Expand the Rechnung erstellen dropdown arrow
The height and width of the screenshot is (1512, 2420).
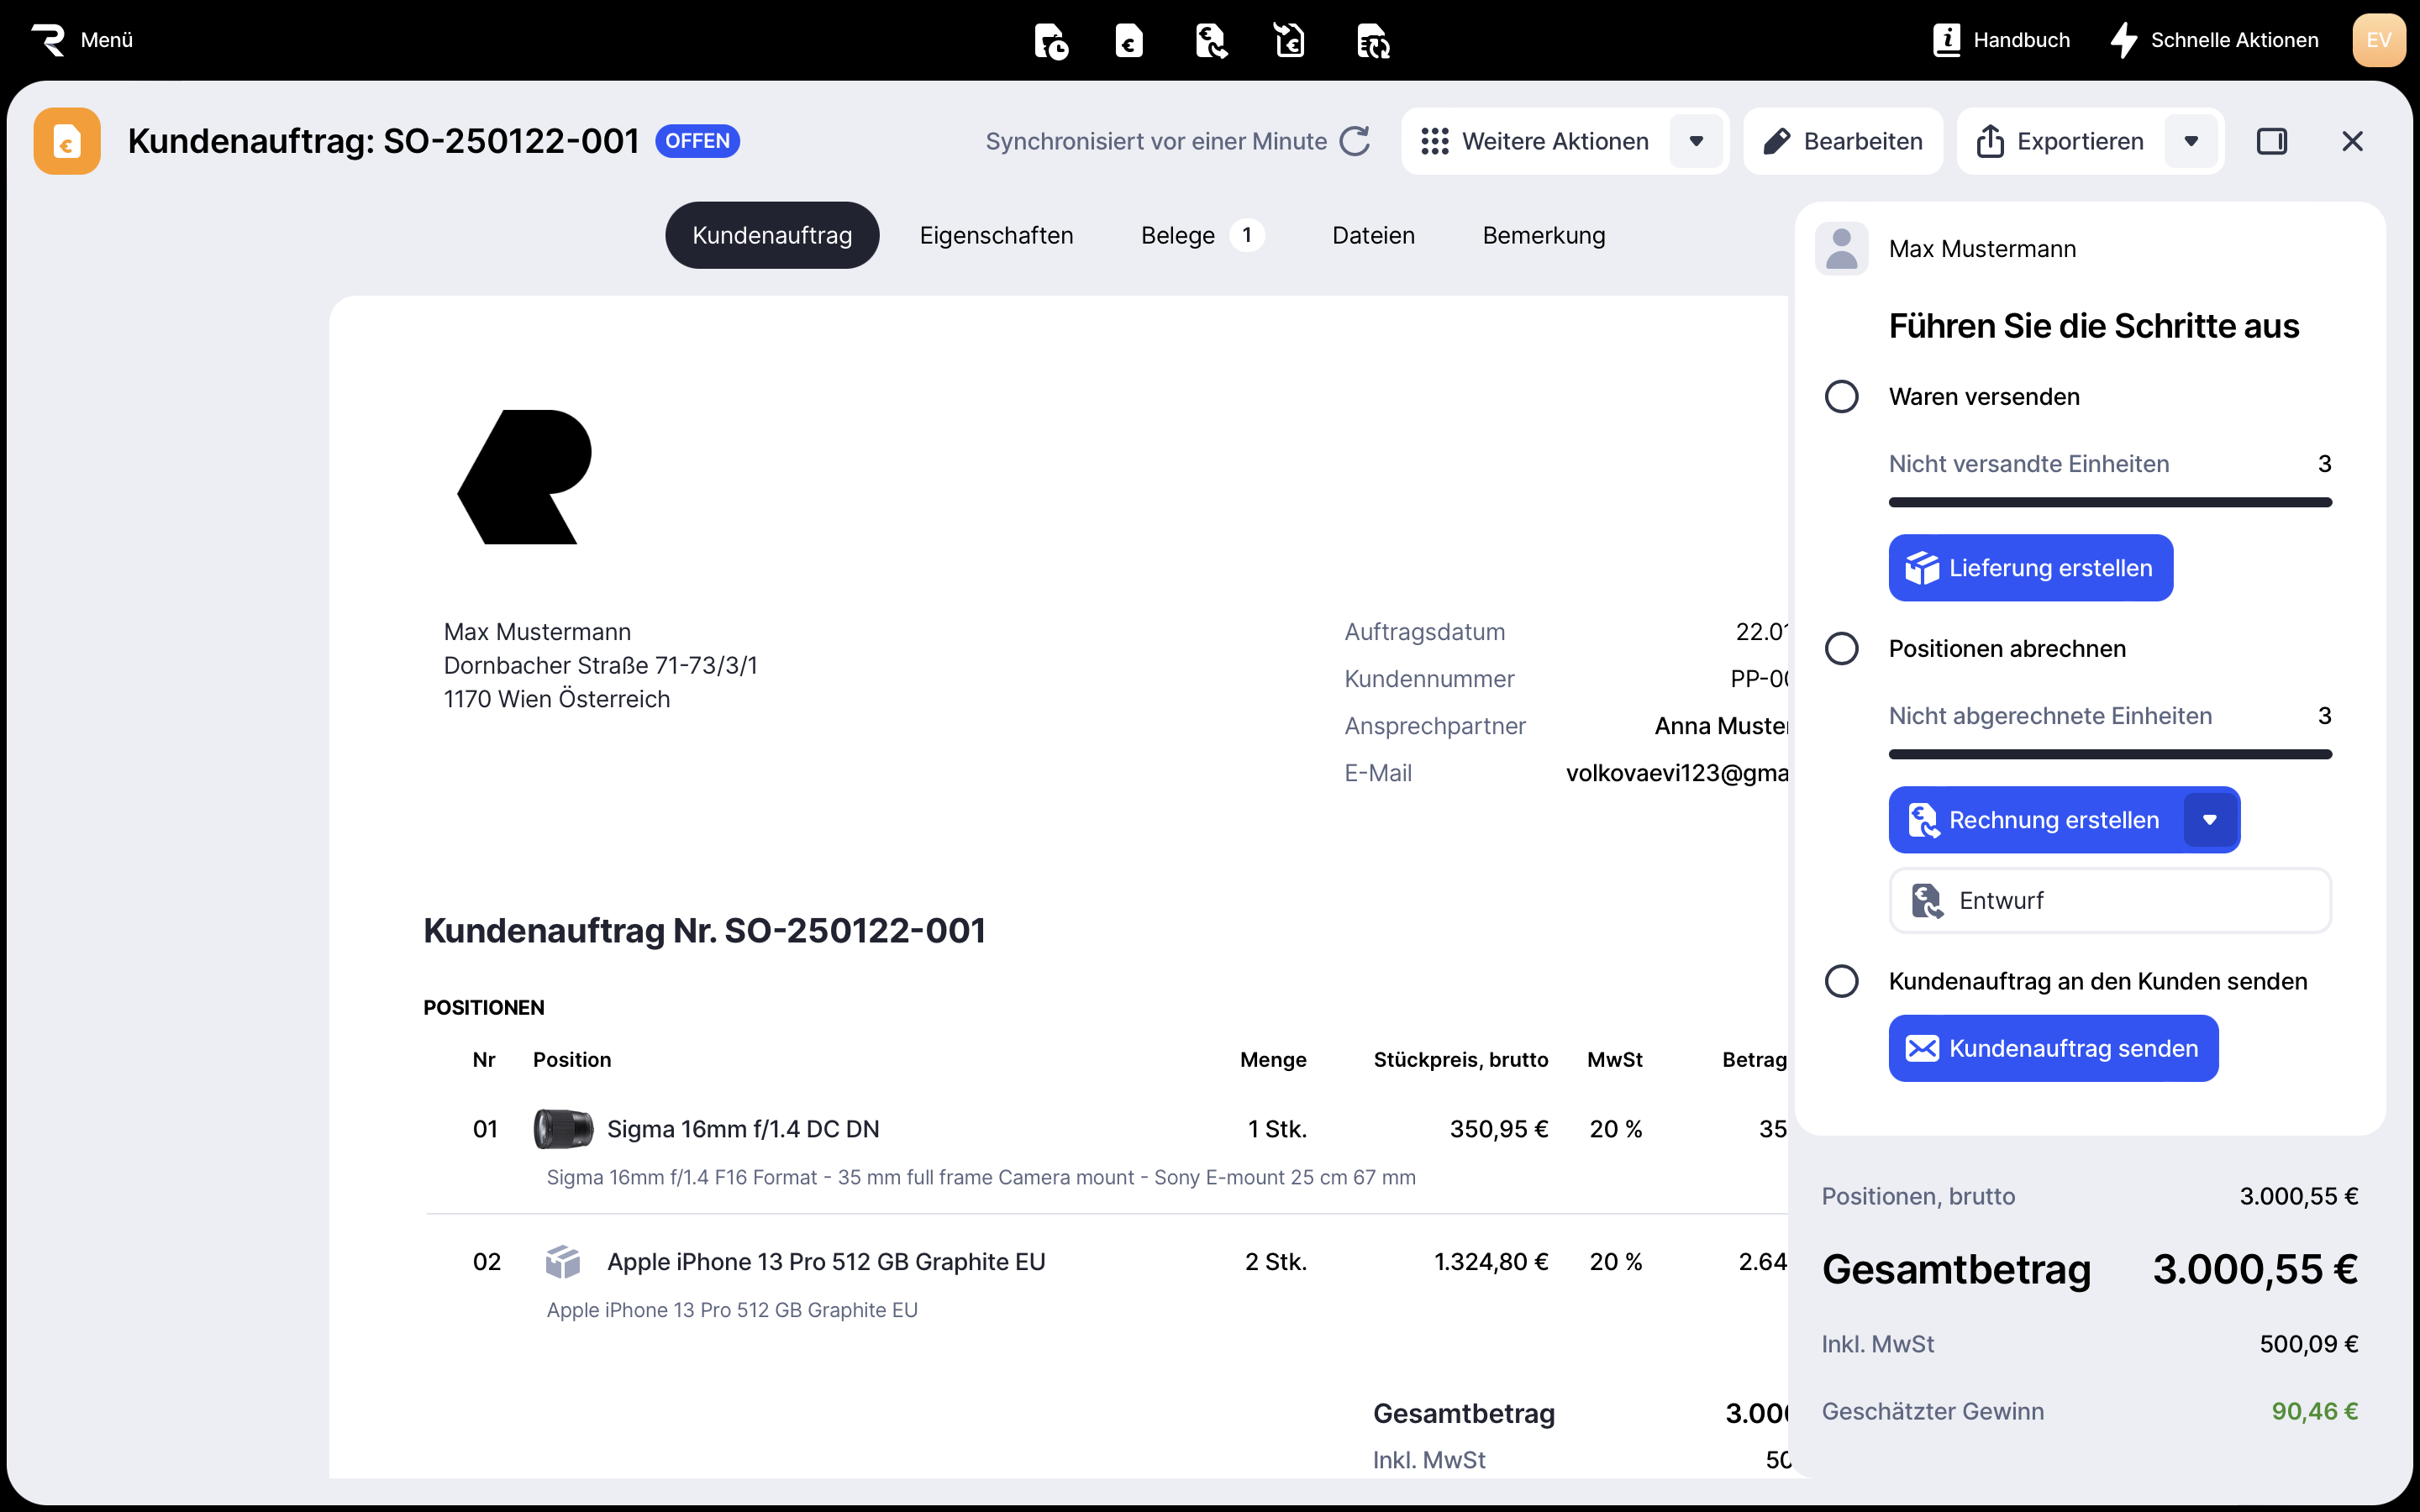[2210, 820]
